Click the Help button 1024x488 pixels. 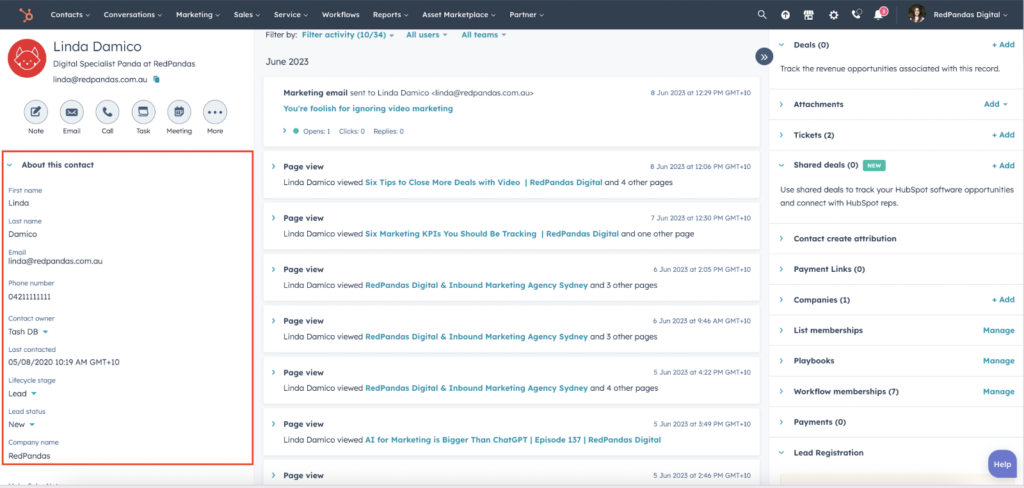click(x=1002, y=464)
